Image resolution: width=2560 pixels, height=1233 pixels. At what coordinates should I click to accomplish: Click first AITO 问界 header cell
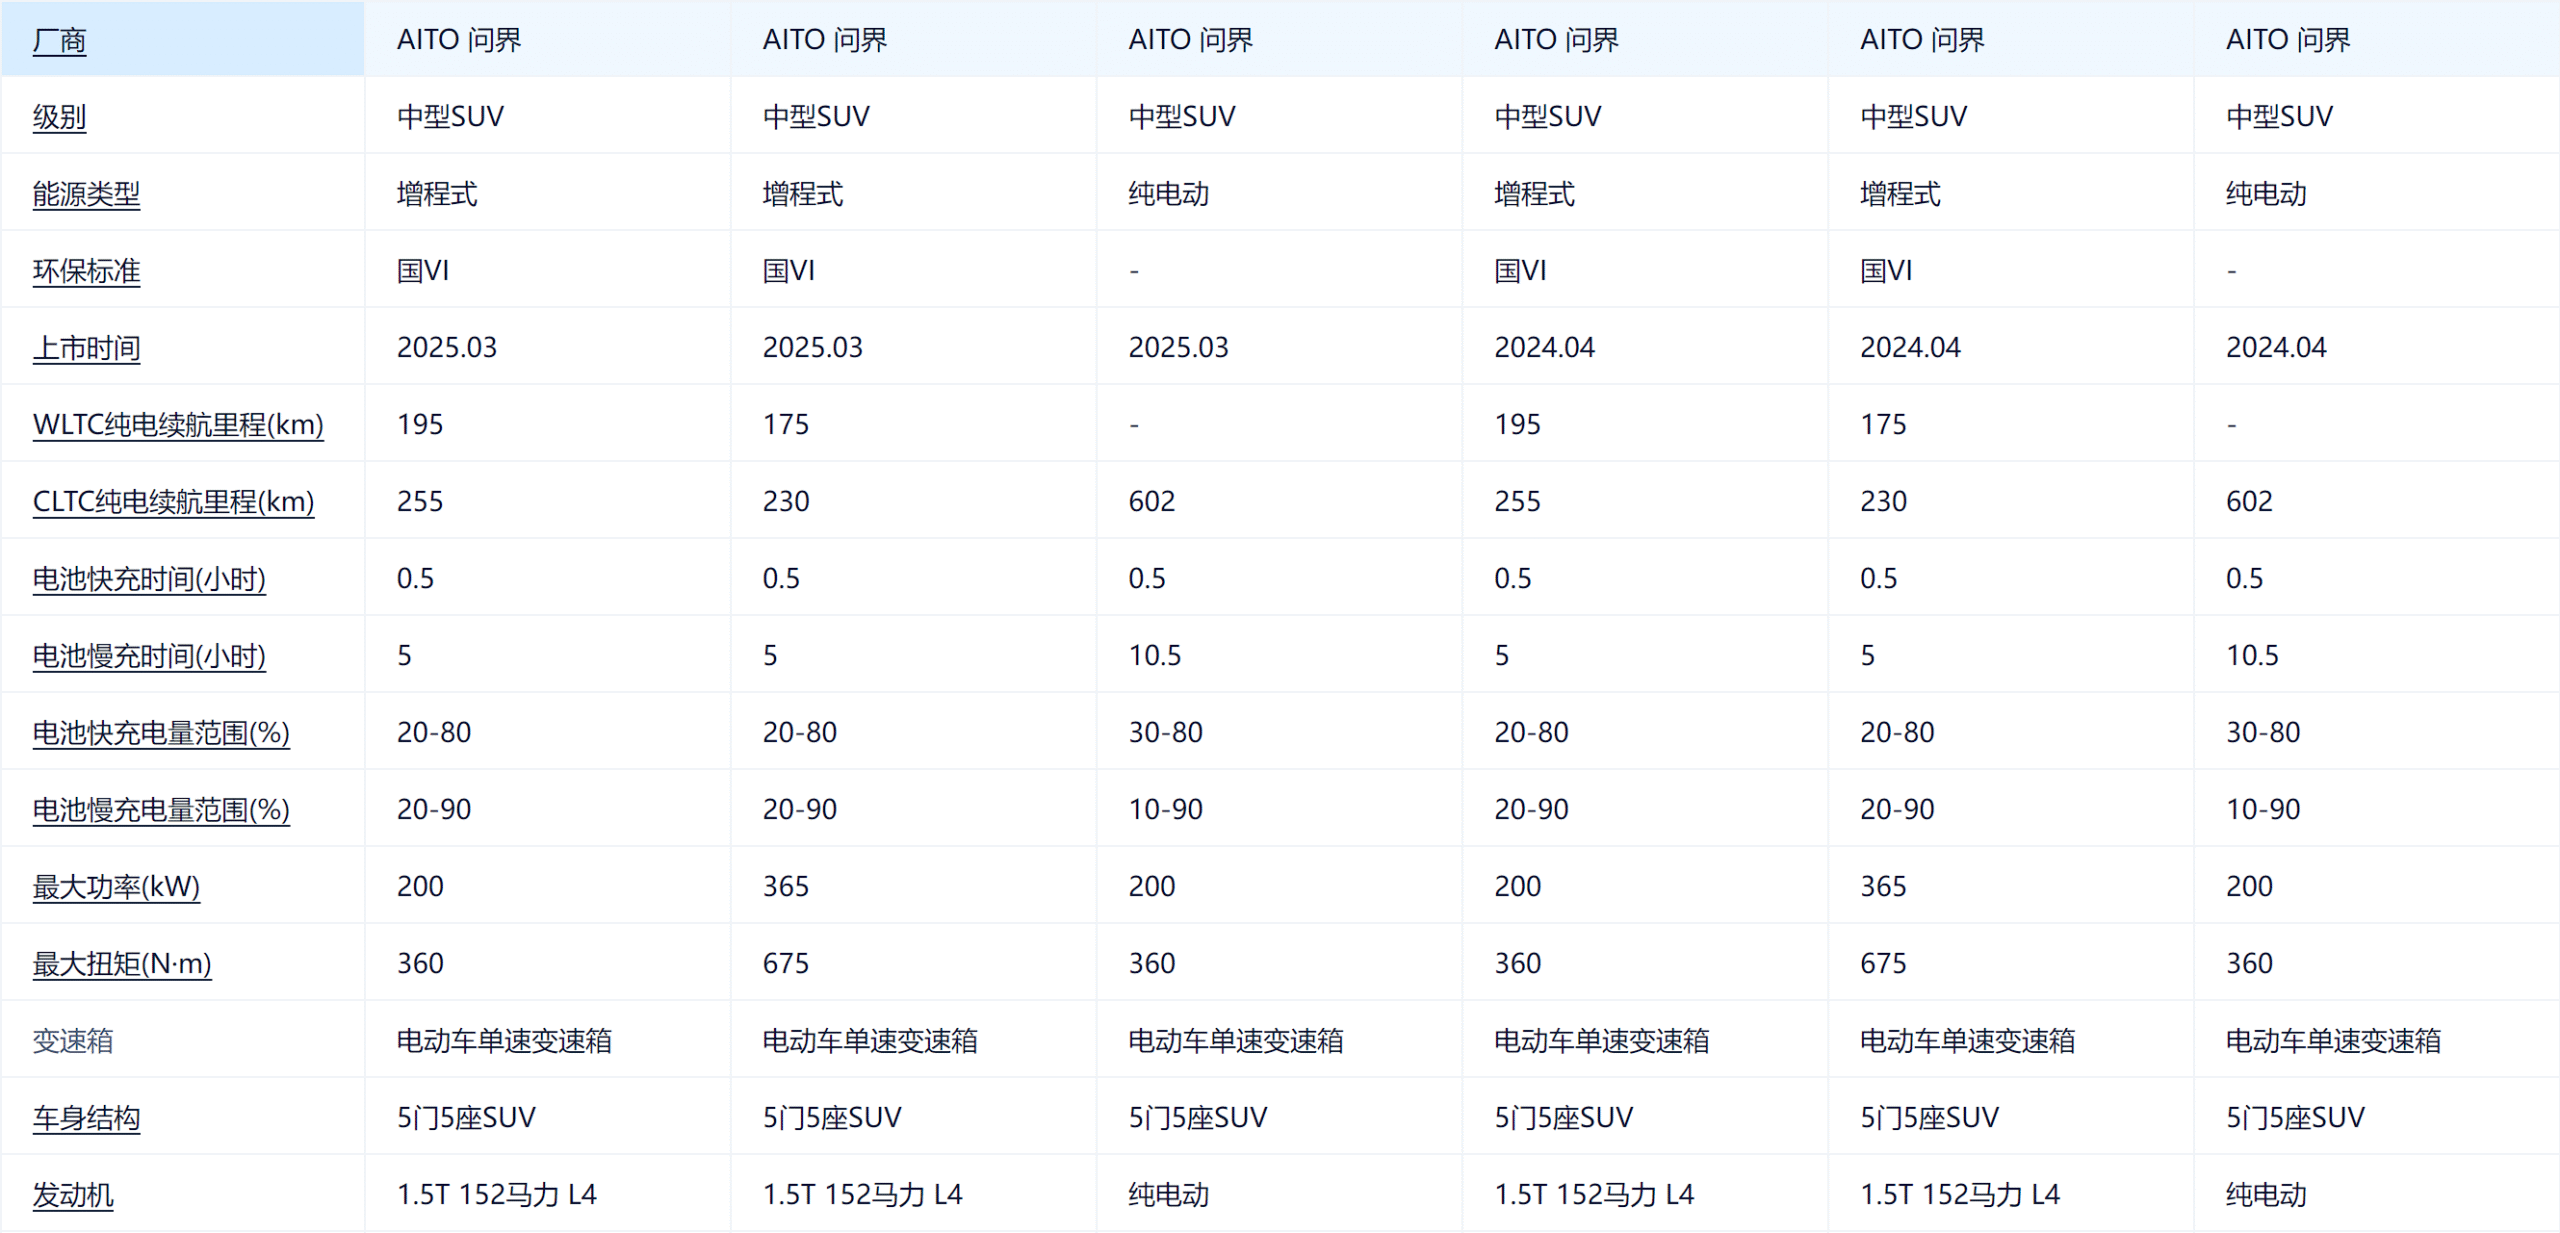click(x=459, y=40)
